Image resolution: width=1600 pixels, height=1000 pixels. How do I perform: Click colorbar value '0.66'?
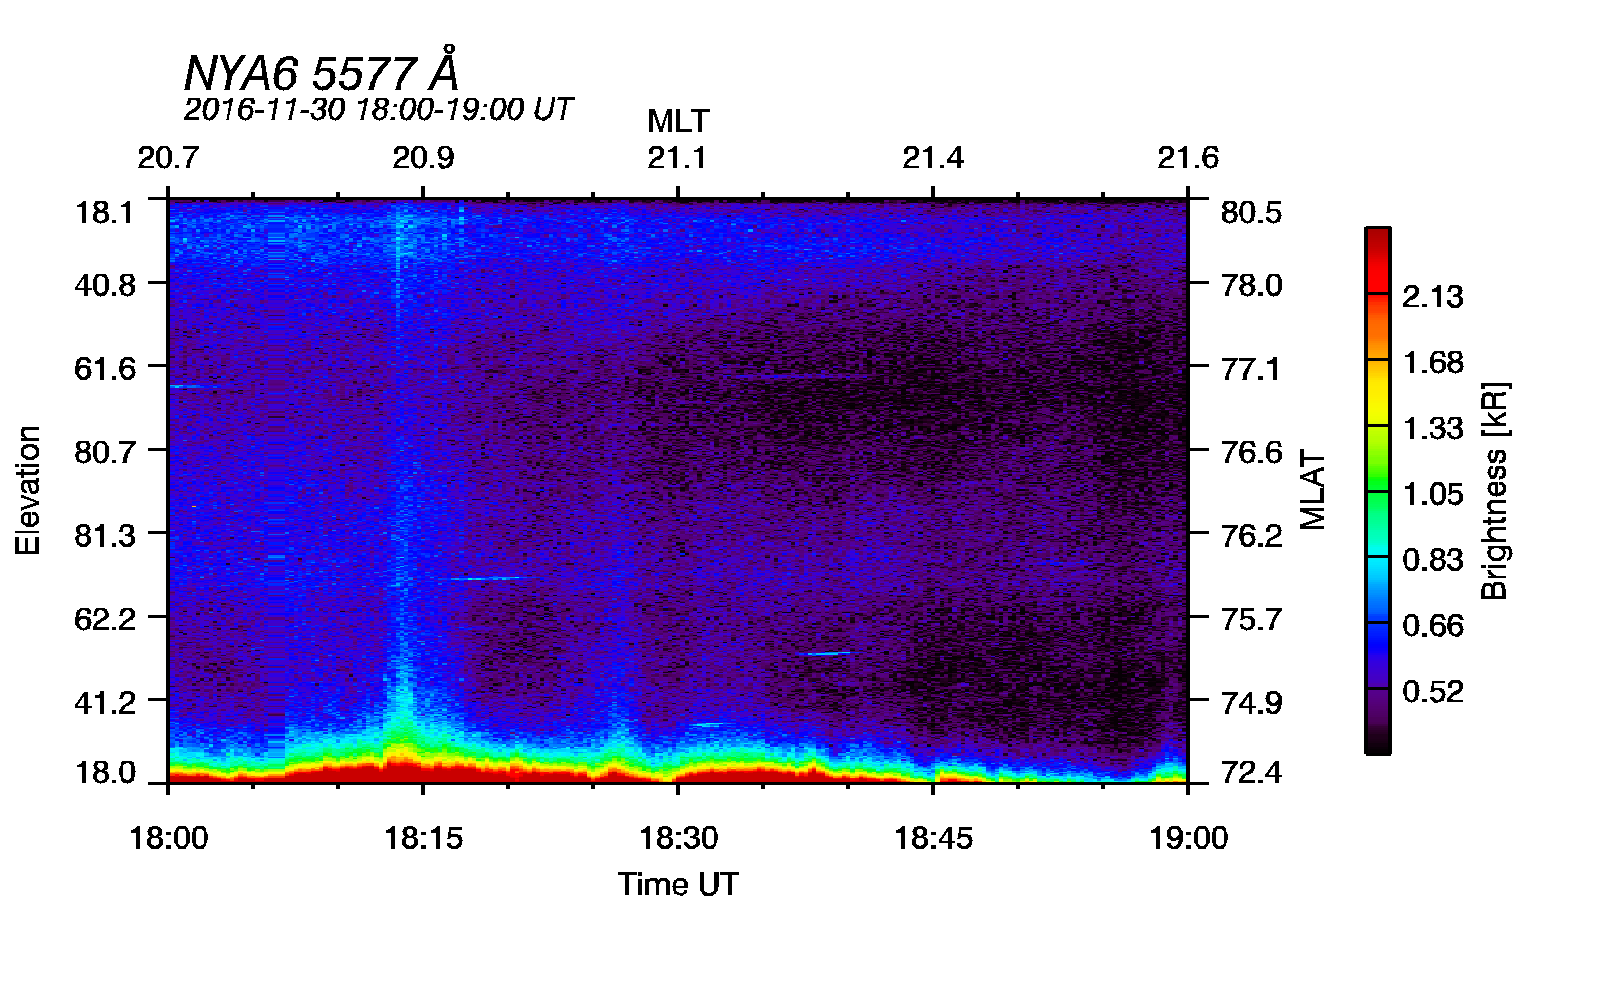point(1432,626)
